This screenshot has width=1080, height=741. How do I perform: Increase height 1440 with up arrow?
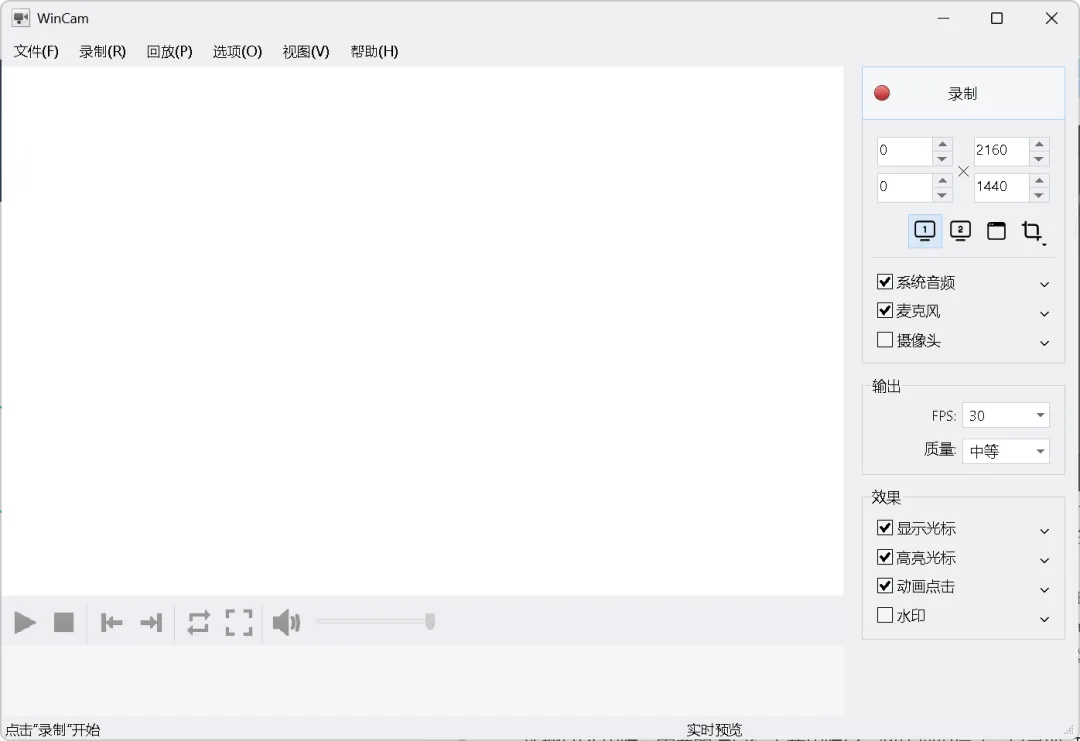coord(1039,180)
